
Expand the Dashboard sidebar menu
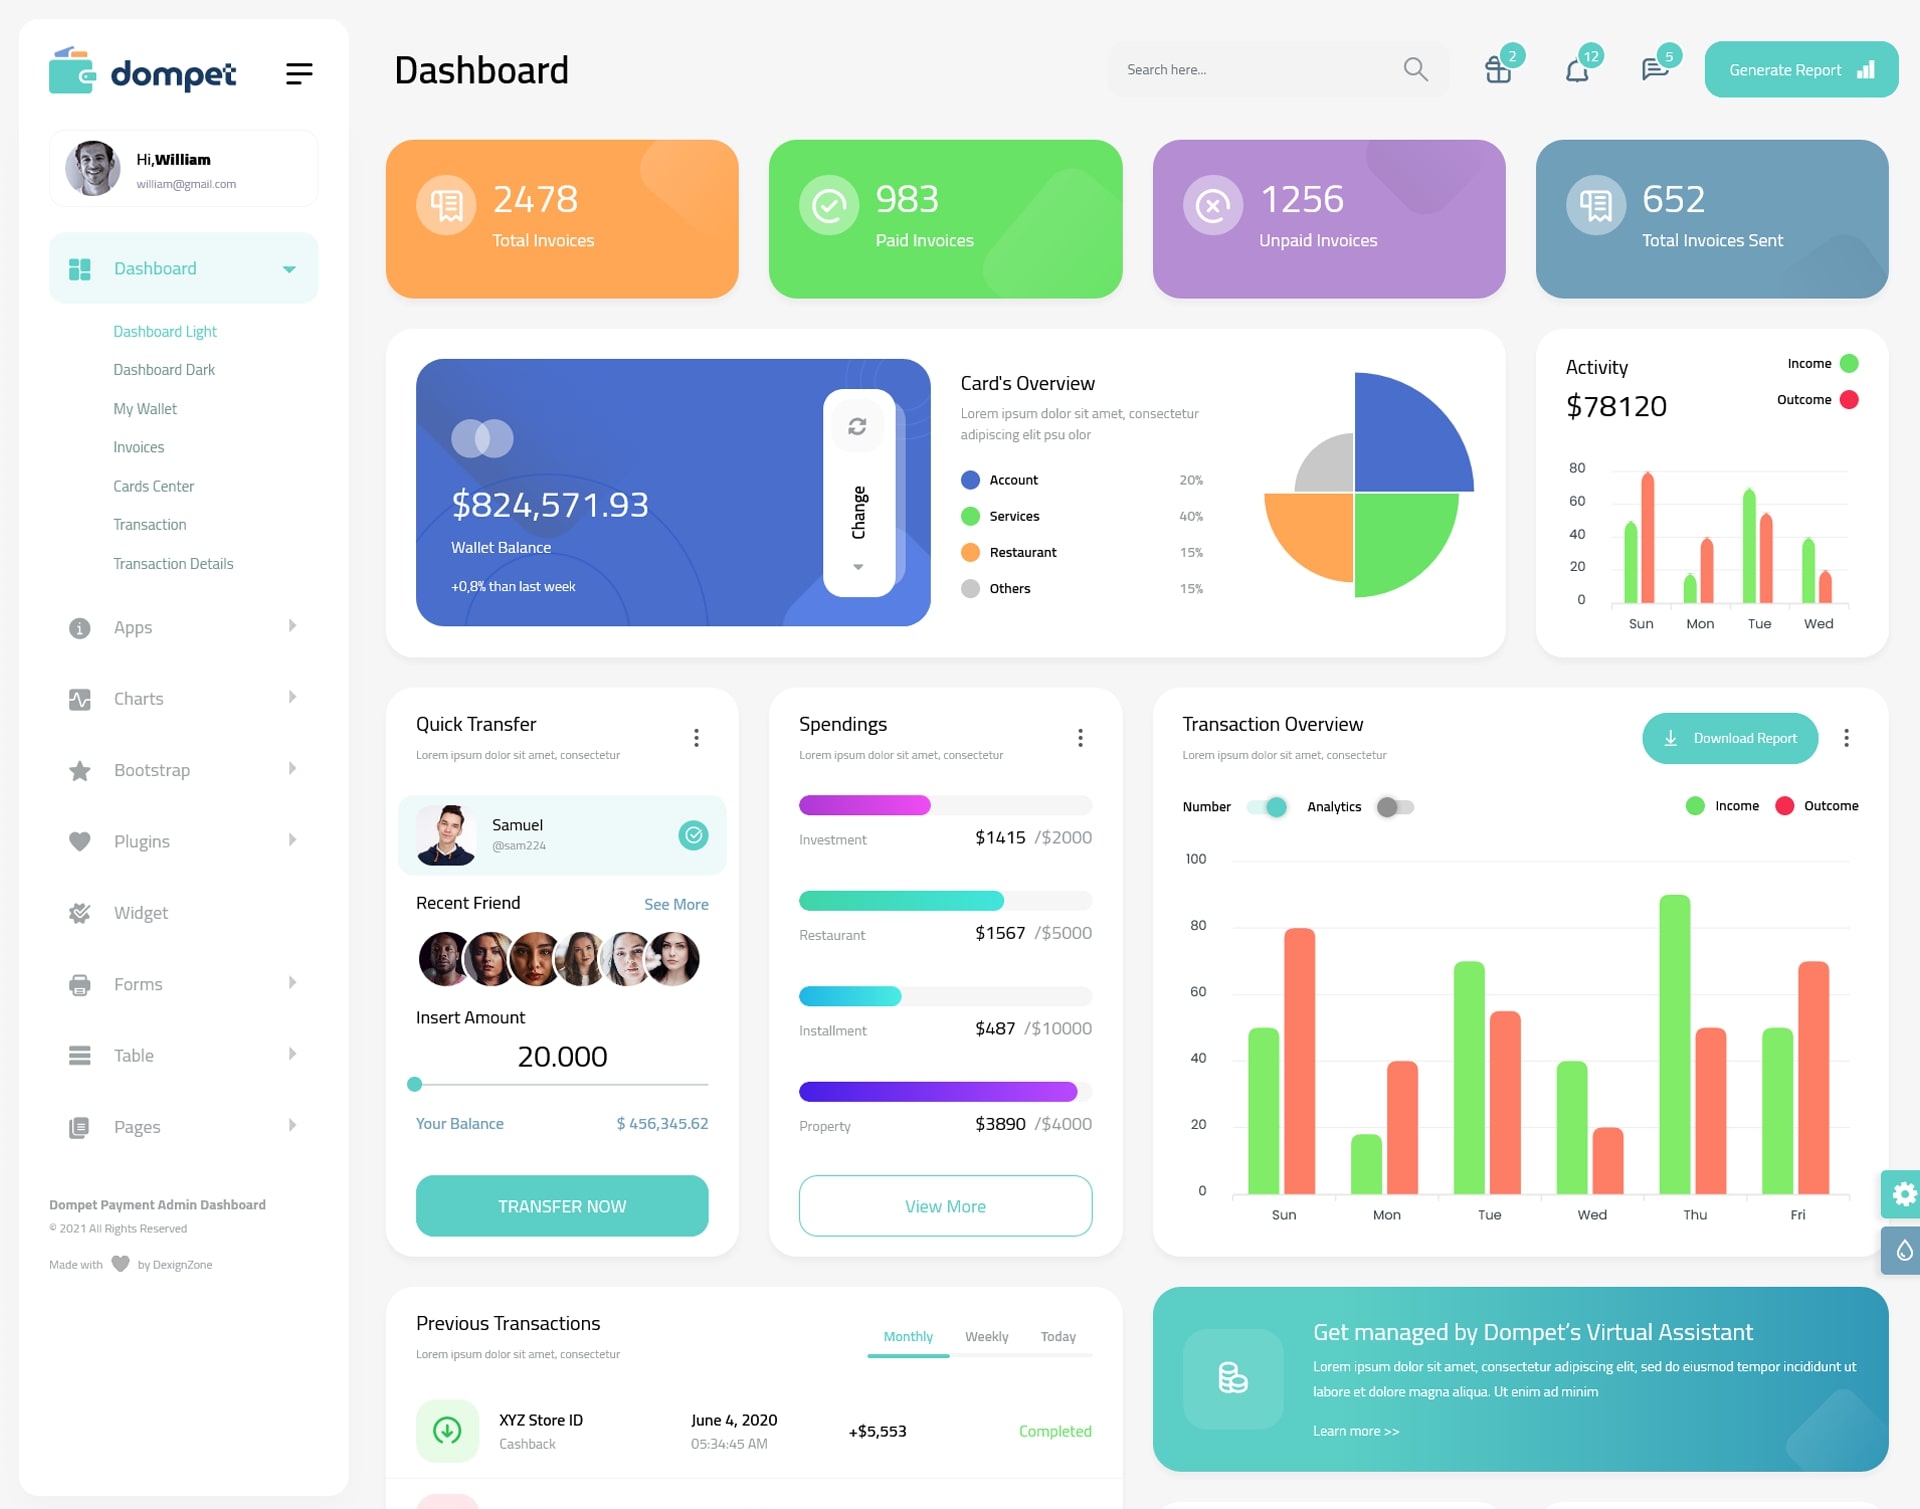pyautogui.click(x=285, y=268)
